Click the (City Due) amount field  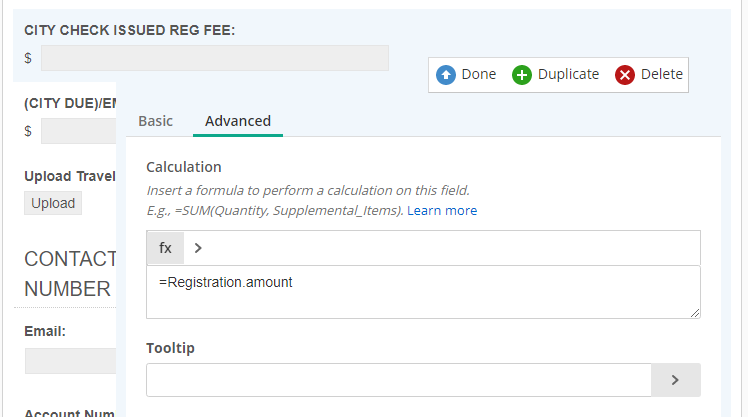79,131
